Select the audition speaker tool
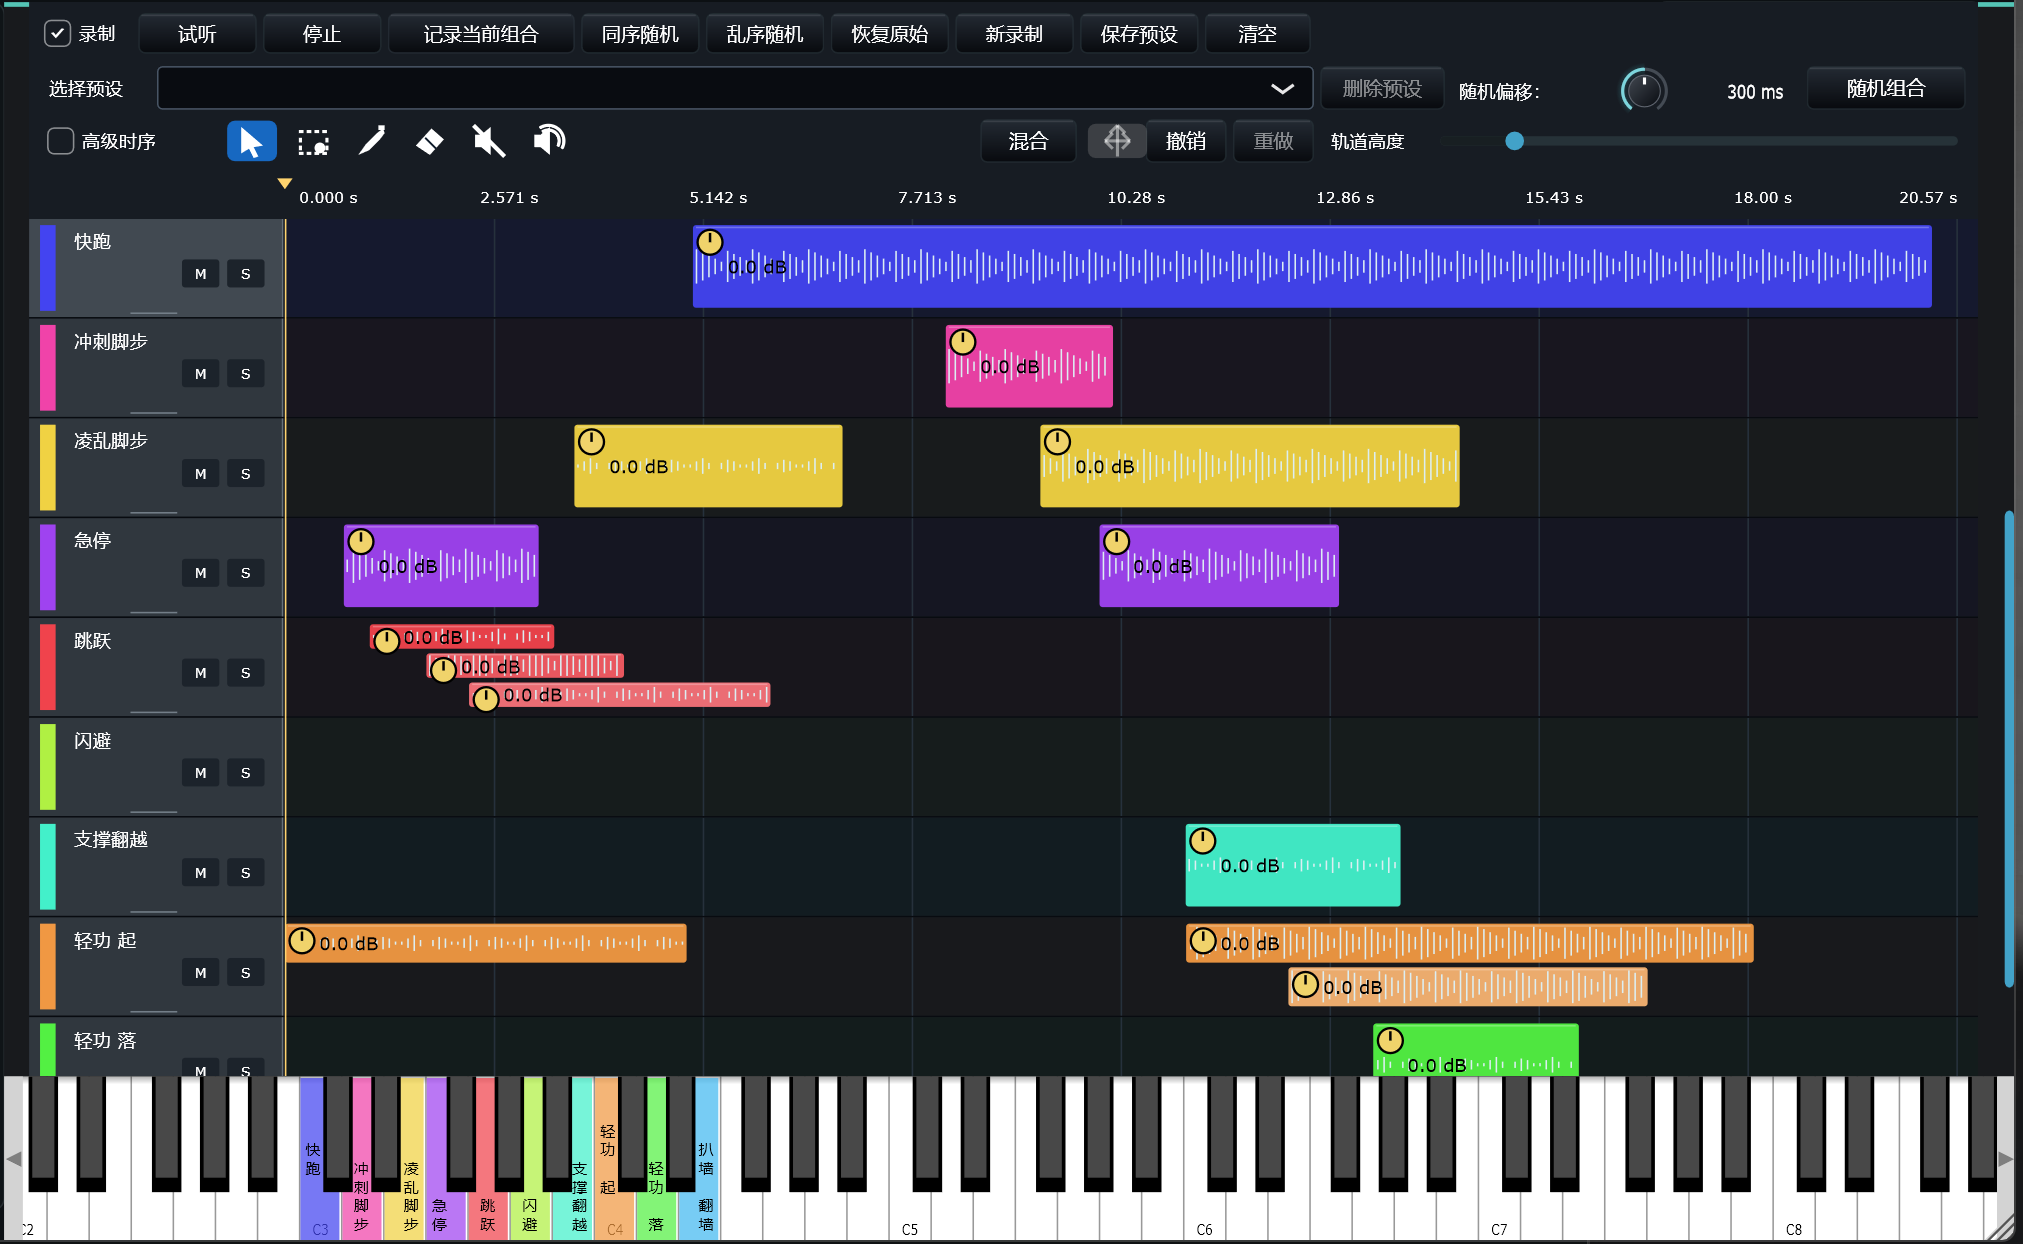2023x1244 pixels. 549,140
